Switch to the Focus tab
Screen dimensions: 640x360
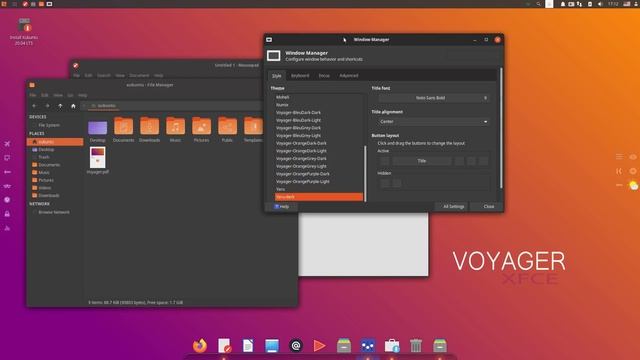point(324,76)
